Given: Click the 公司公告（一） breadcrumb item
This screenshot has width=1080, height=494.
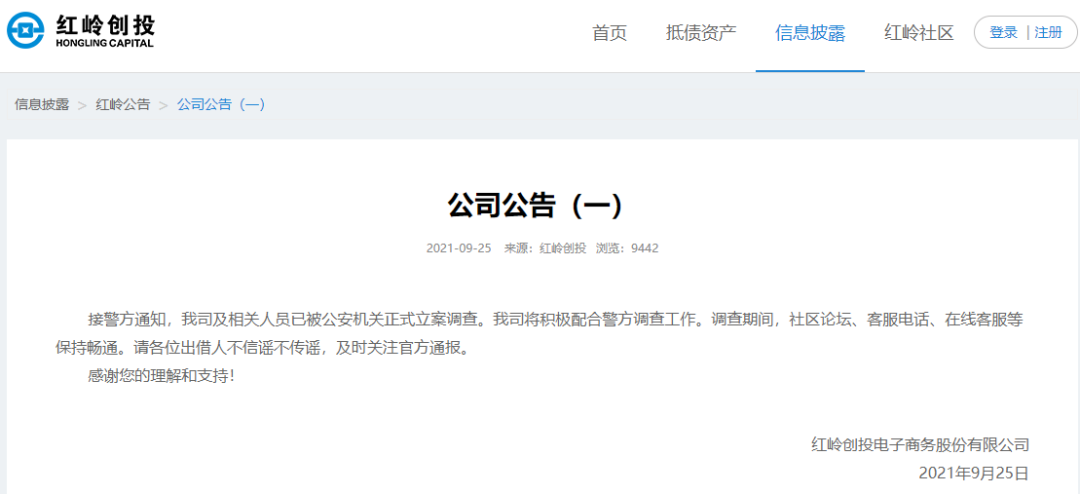Looking at the screenshot, I should click(221, 104).
